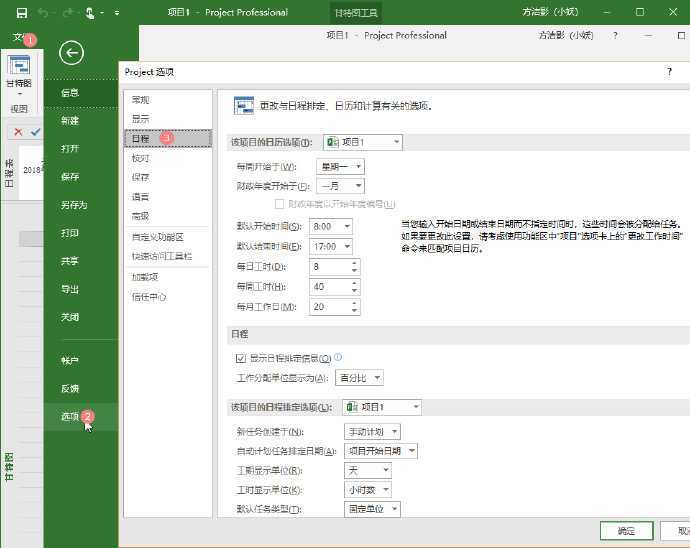This screenshot has height=548, width=690.
Task: Open the Customize Quick Access Toolbar arrow
Action: click(x=117, y=13)
